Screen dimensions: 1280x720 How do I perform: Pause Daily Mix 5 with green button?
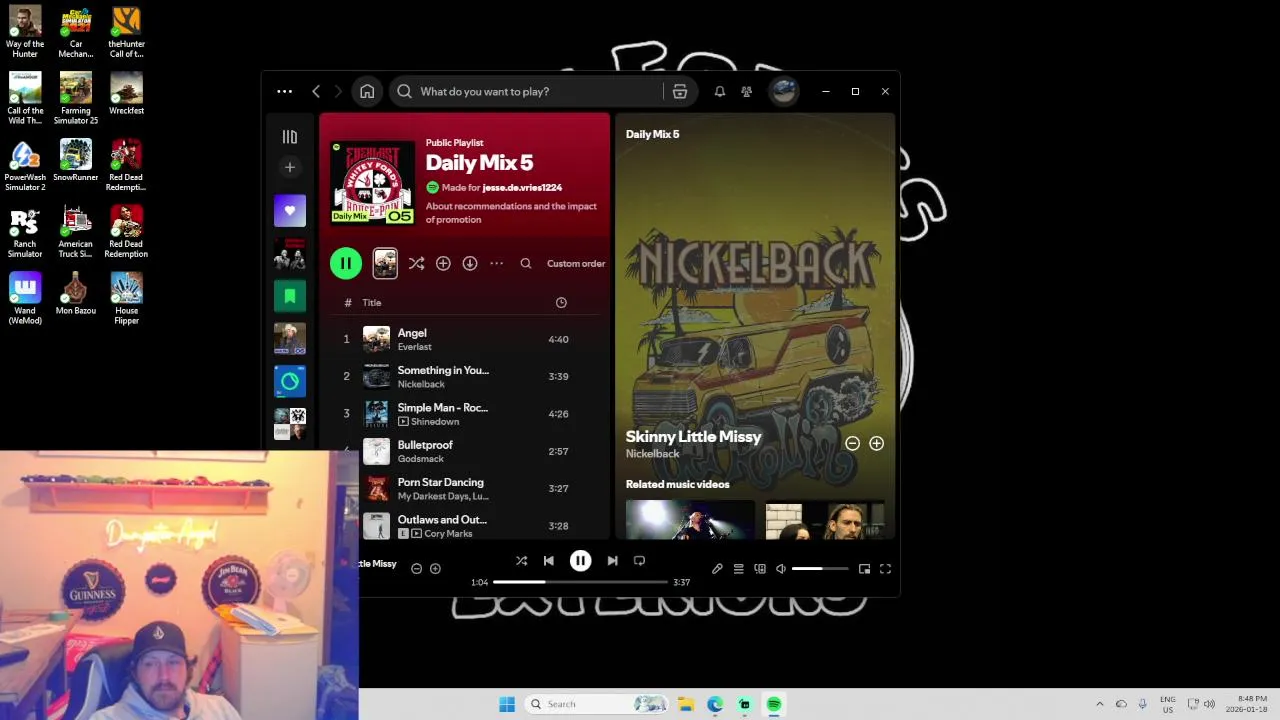tap(346, 263)
